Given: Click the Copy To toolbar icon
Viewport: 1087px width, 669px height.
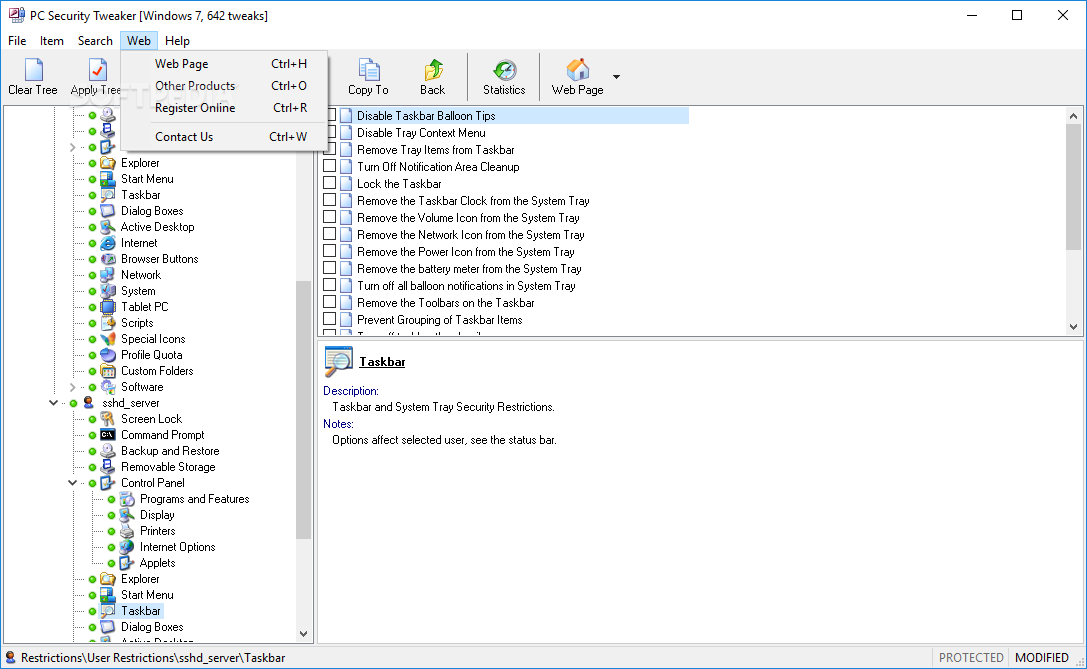Looking at the screenshot, I should point(369,70).
